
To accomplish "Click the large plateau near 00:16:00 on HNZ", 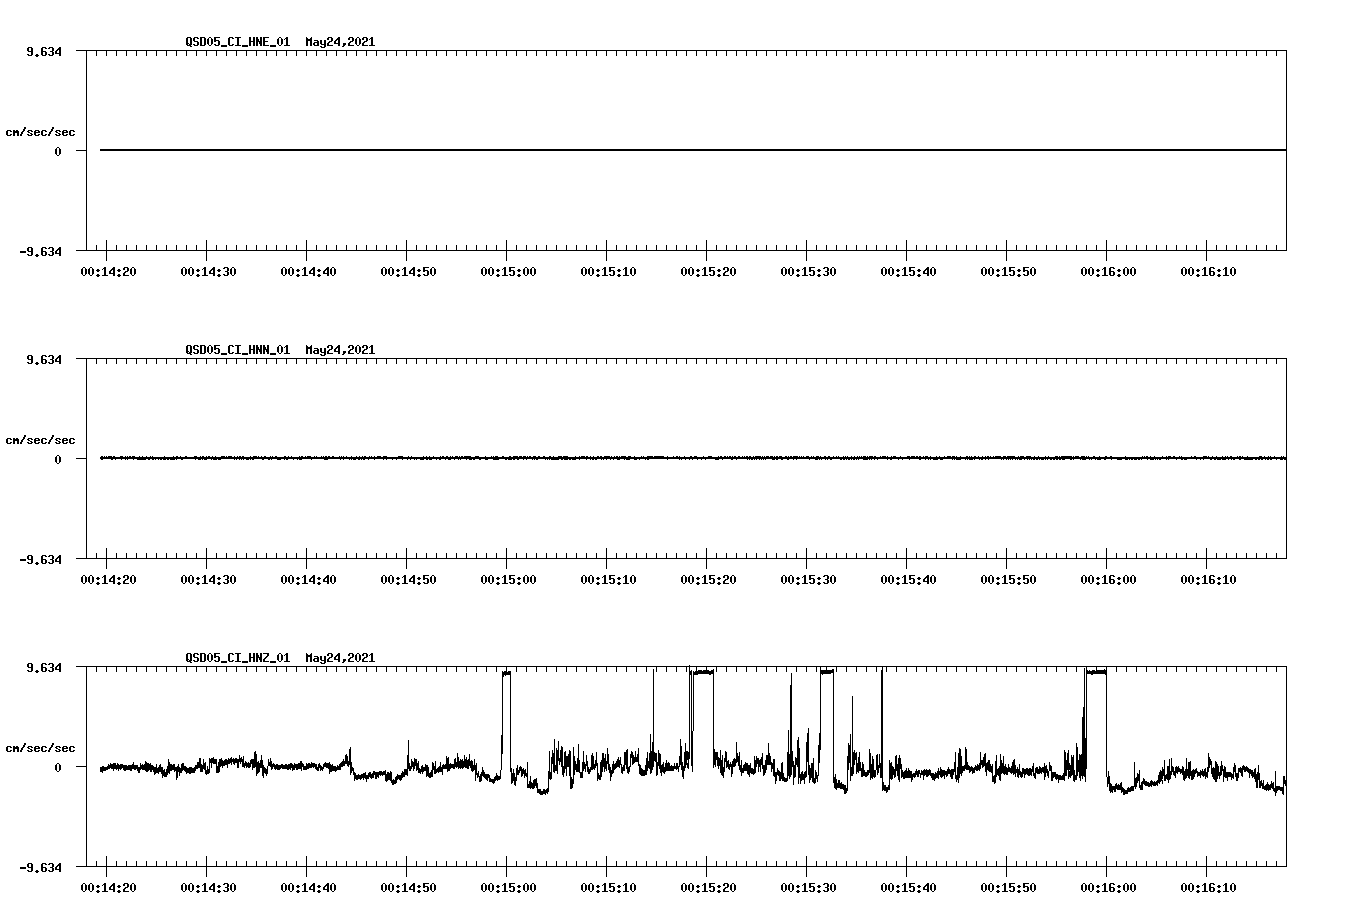I will tap(1097, 673).
